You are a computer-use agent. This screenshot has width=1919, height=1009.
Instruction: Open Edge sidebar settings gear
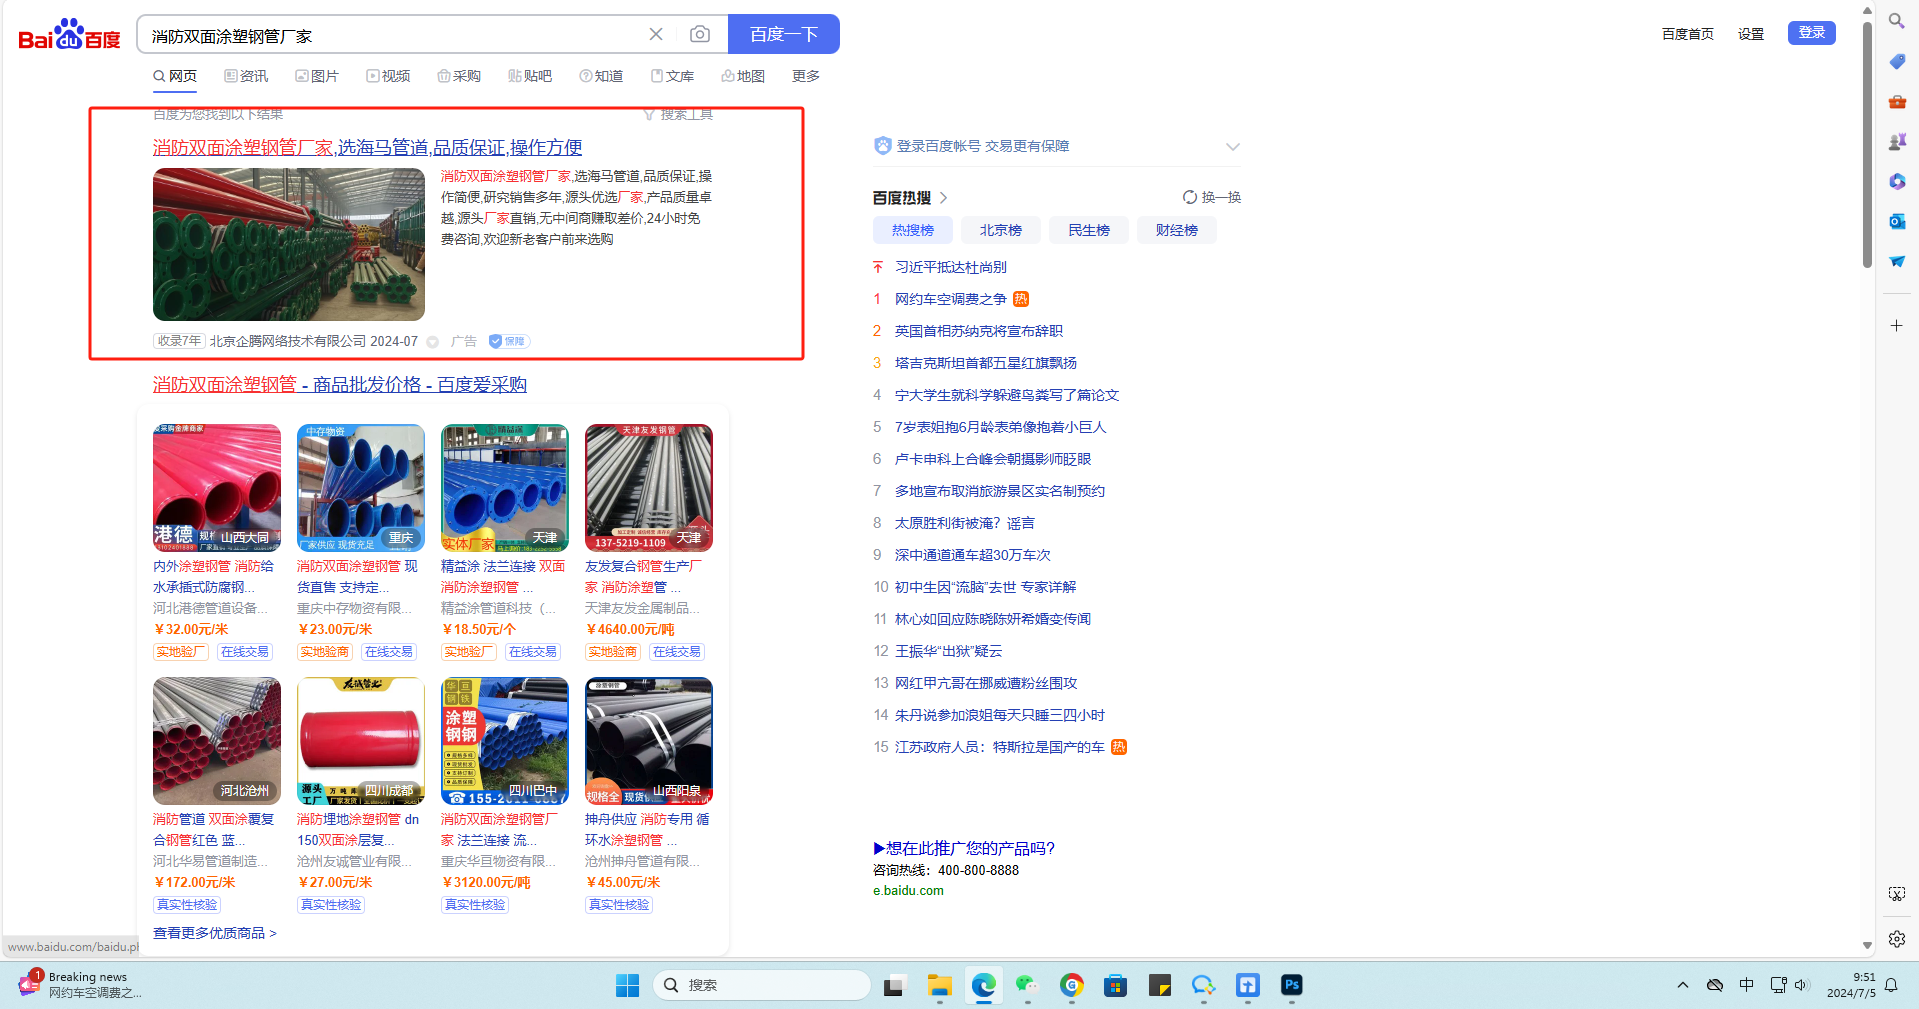coord(1896,939)
